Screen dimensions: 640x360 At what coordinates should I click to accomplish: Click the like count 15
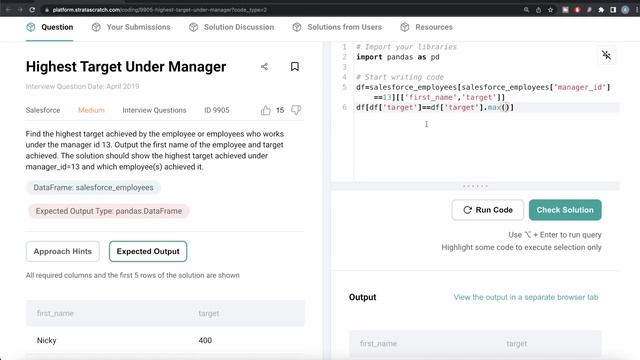(x=280, y=110)
